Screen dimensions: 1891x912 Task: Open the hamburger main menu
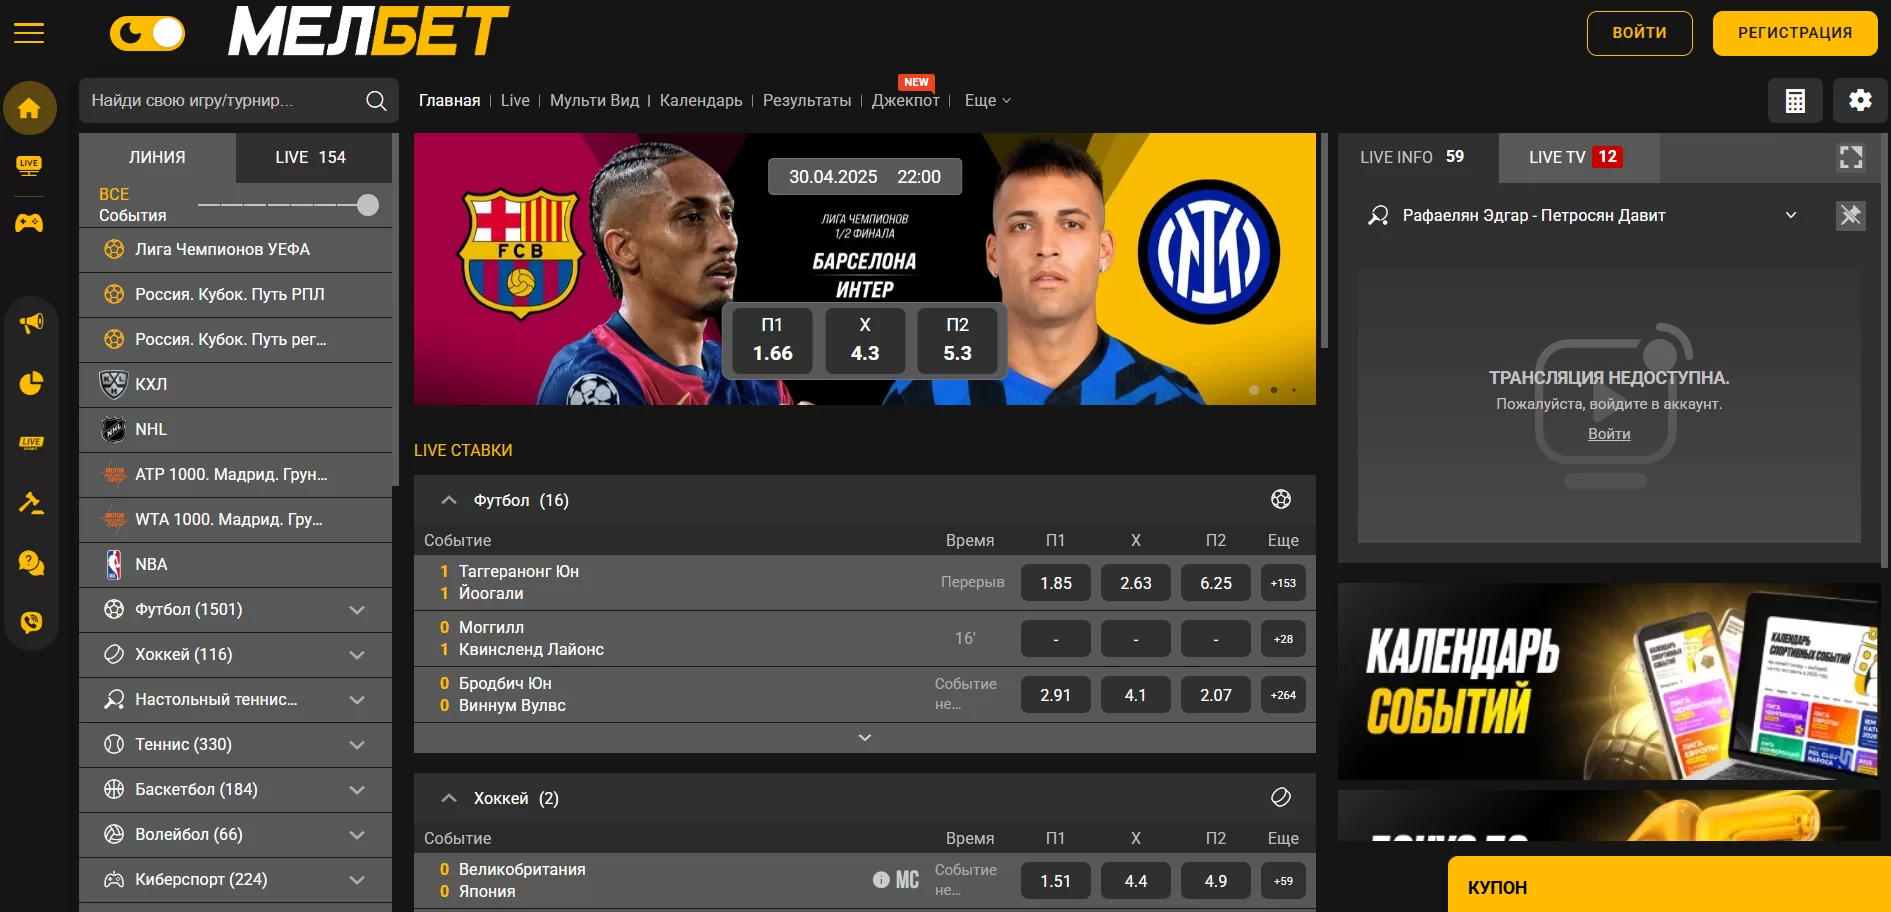(x=29, y=34)
